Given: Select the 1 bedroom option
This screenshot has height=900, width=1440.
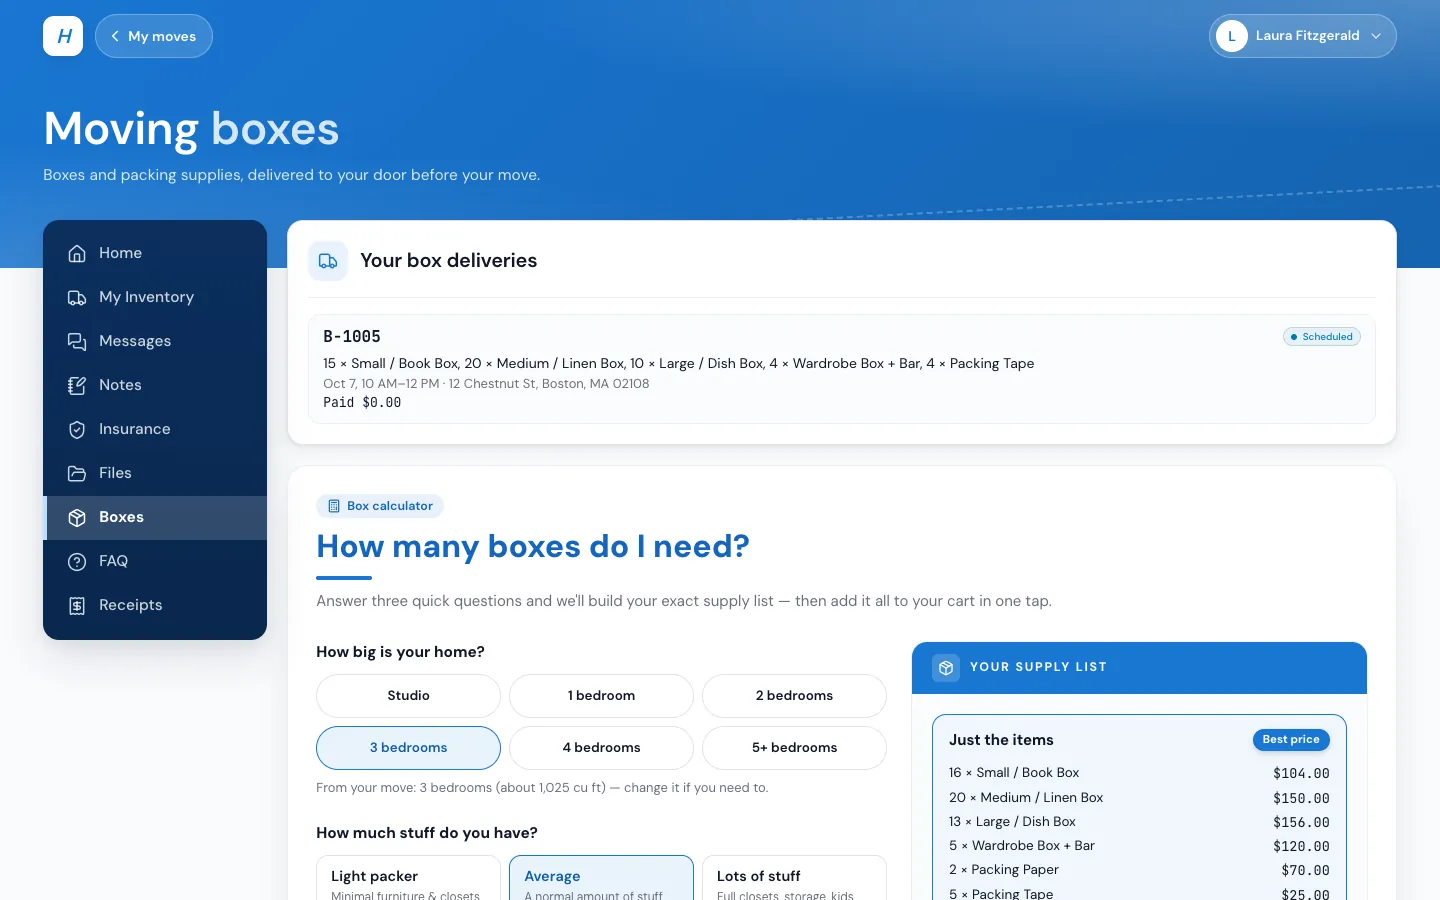Looking at the screenshot, I should pos(601,696).
